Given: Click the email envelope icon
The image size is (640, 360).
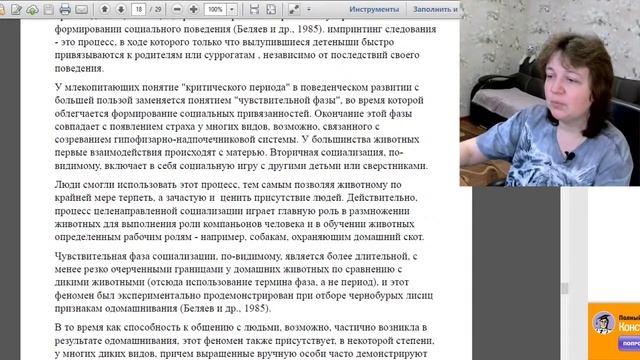Looking at the screenshot, I should click(x=82, y=9).
